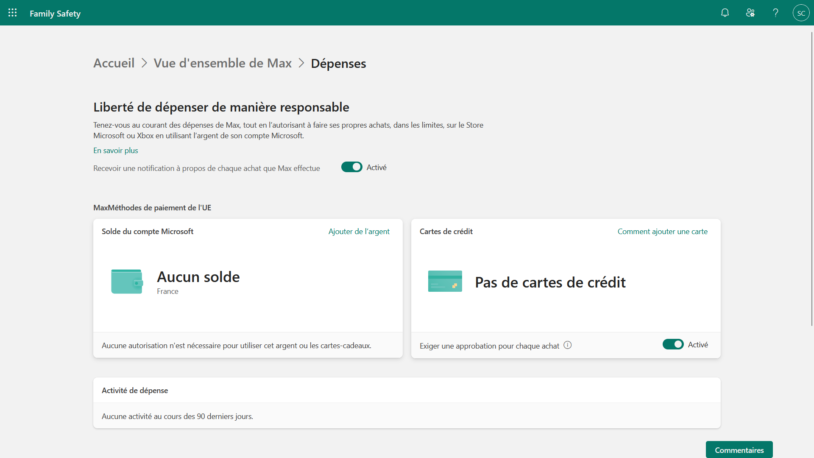Viewport: 814px width, 458px height.
Task: Click the France region label
Action: pos(168,291)
